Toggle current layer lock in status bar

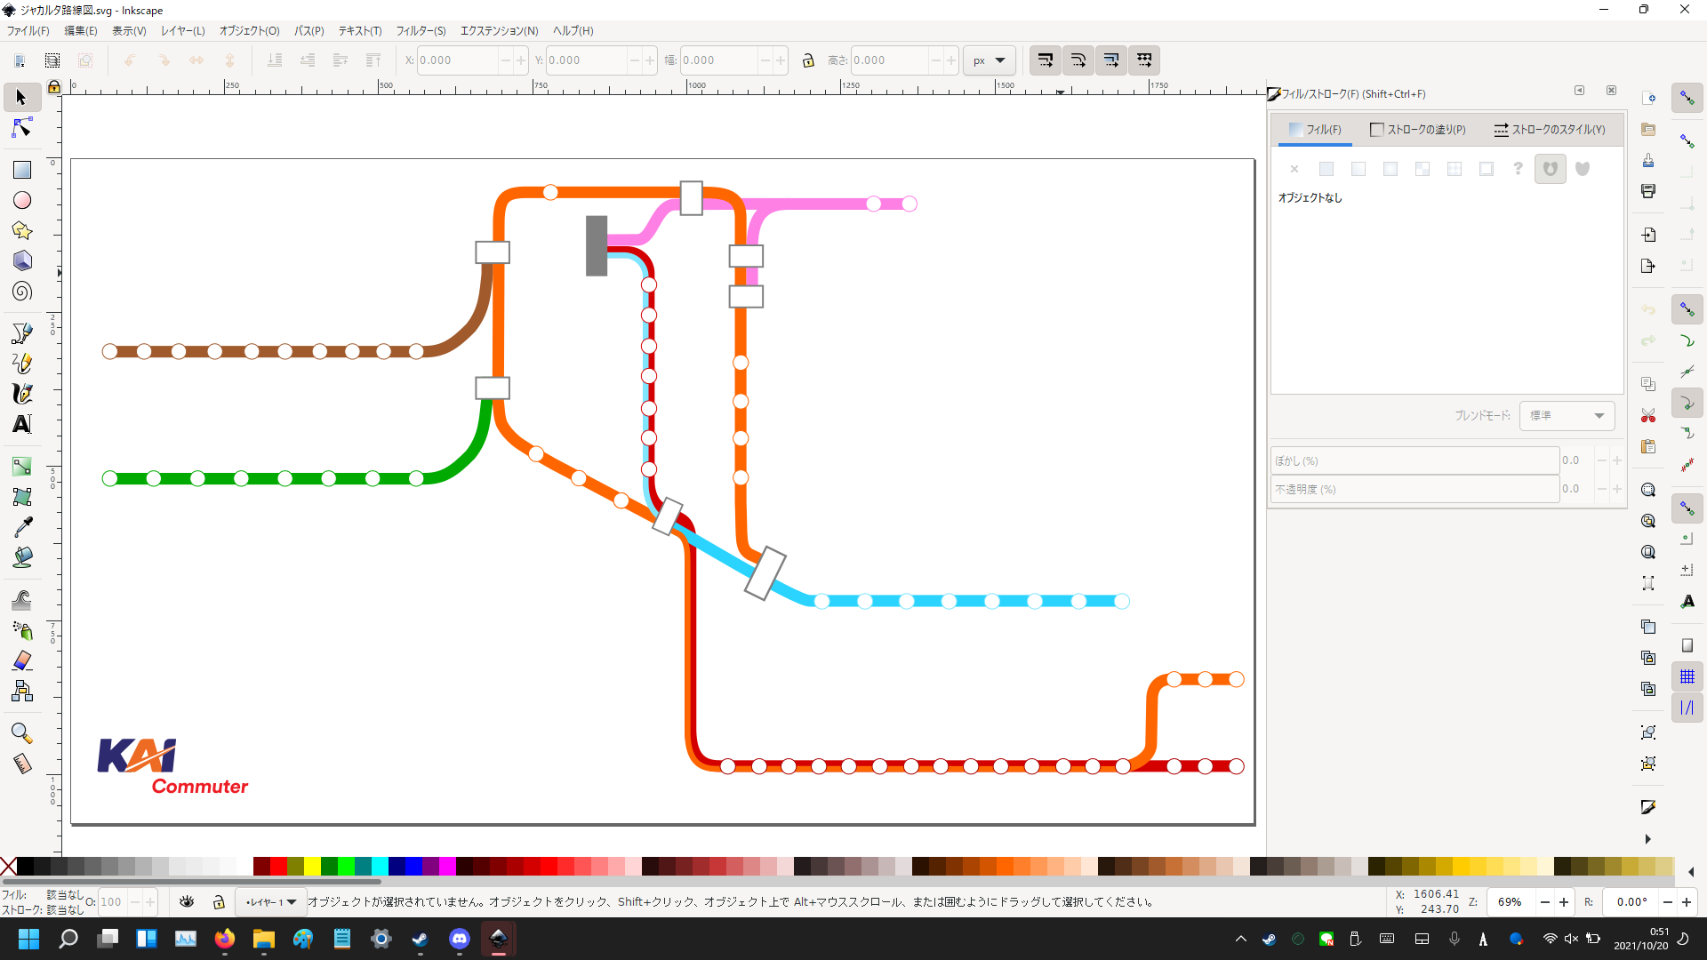point(219,902)
